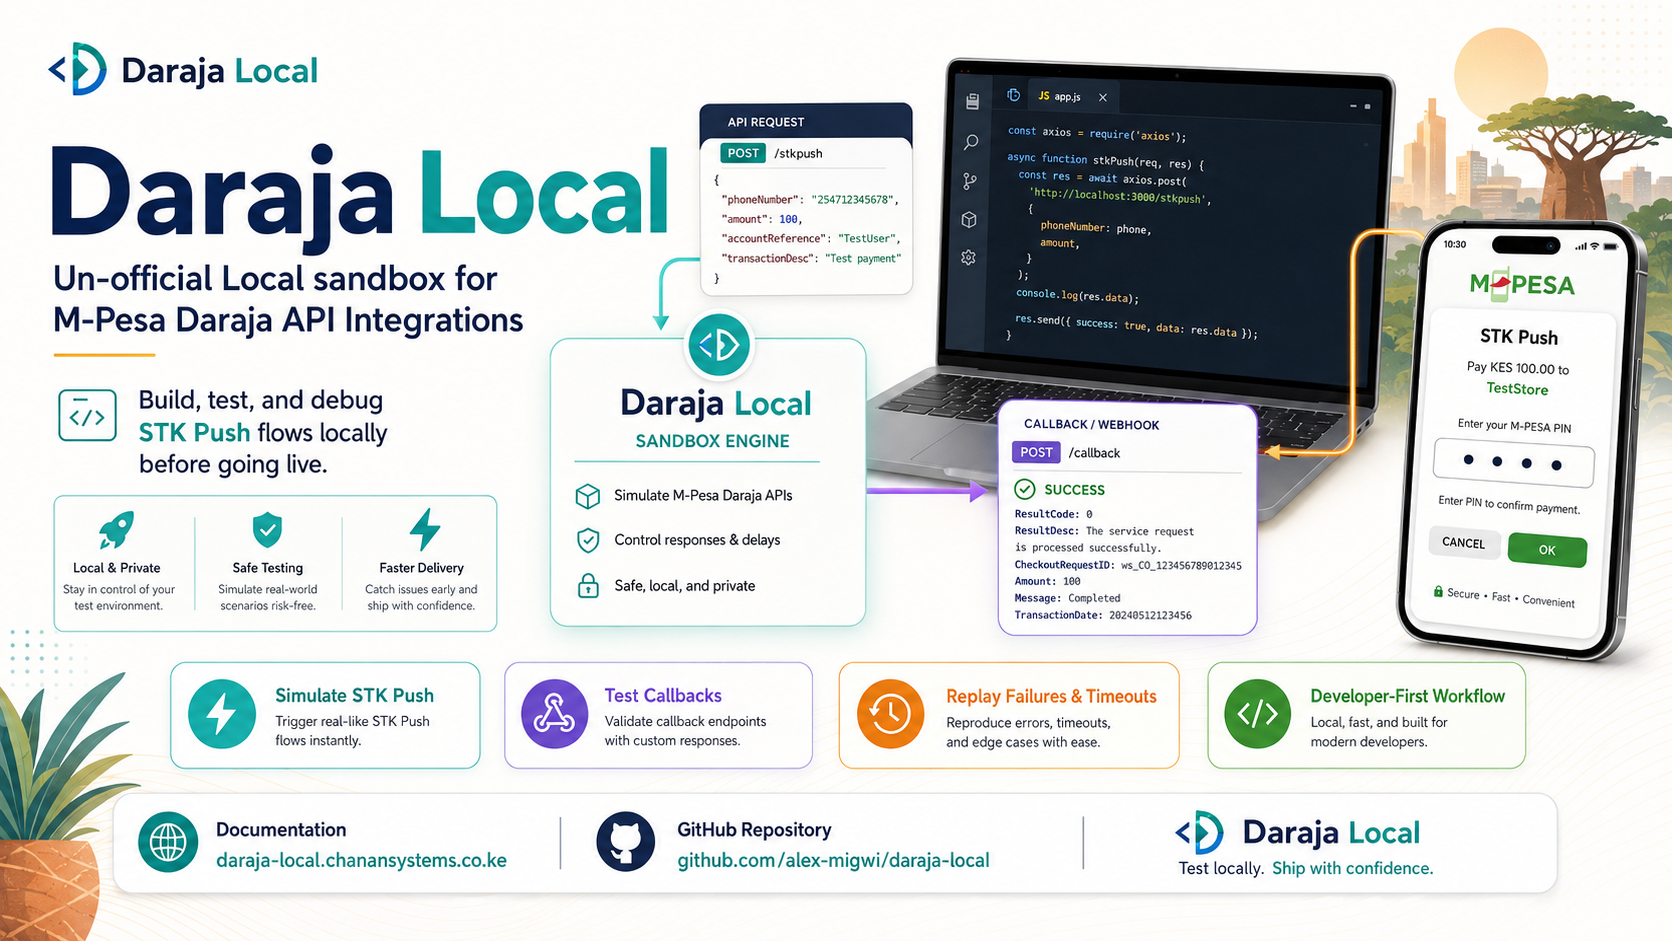Click the /stkpush endpoint text
1672x941 pixels.
pyautogui.click(x=798, y=153)
